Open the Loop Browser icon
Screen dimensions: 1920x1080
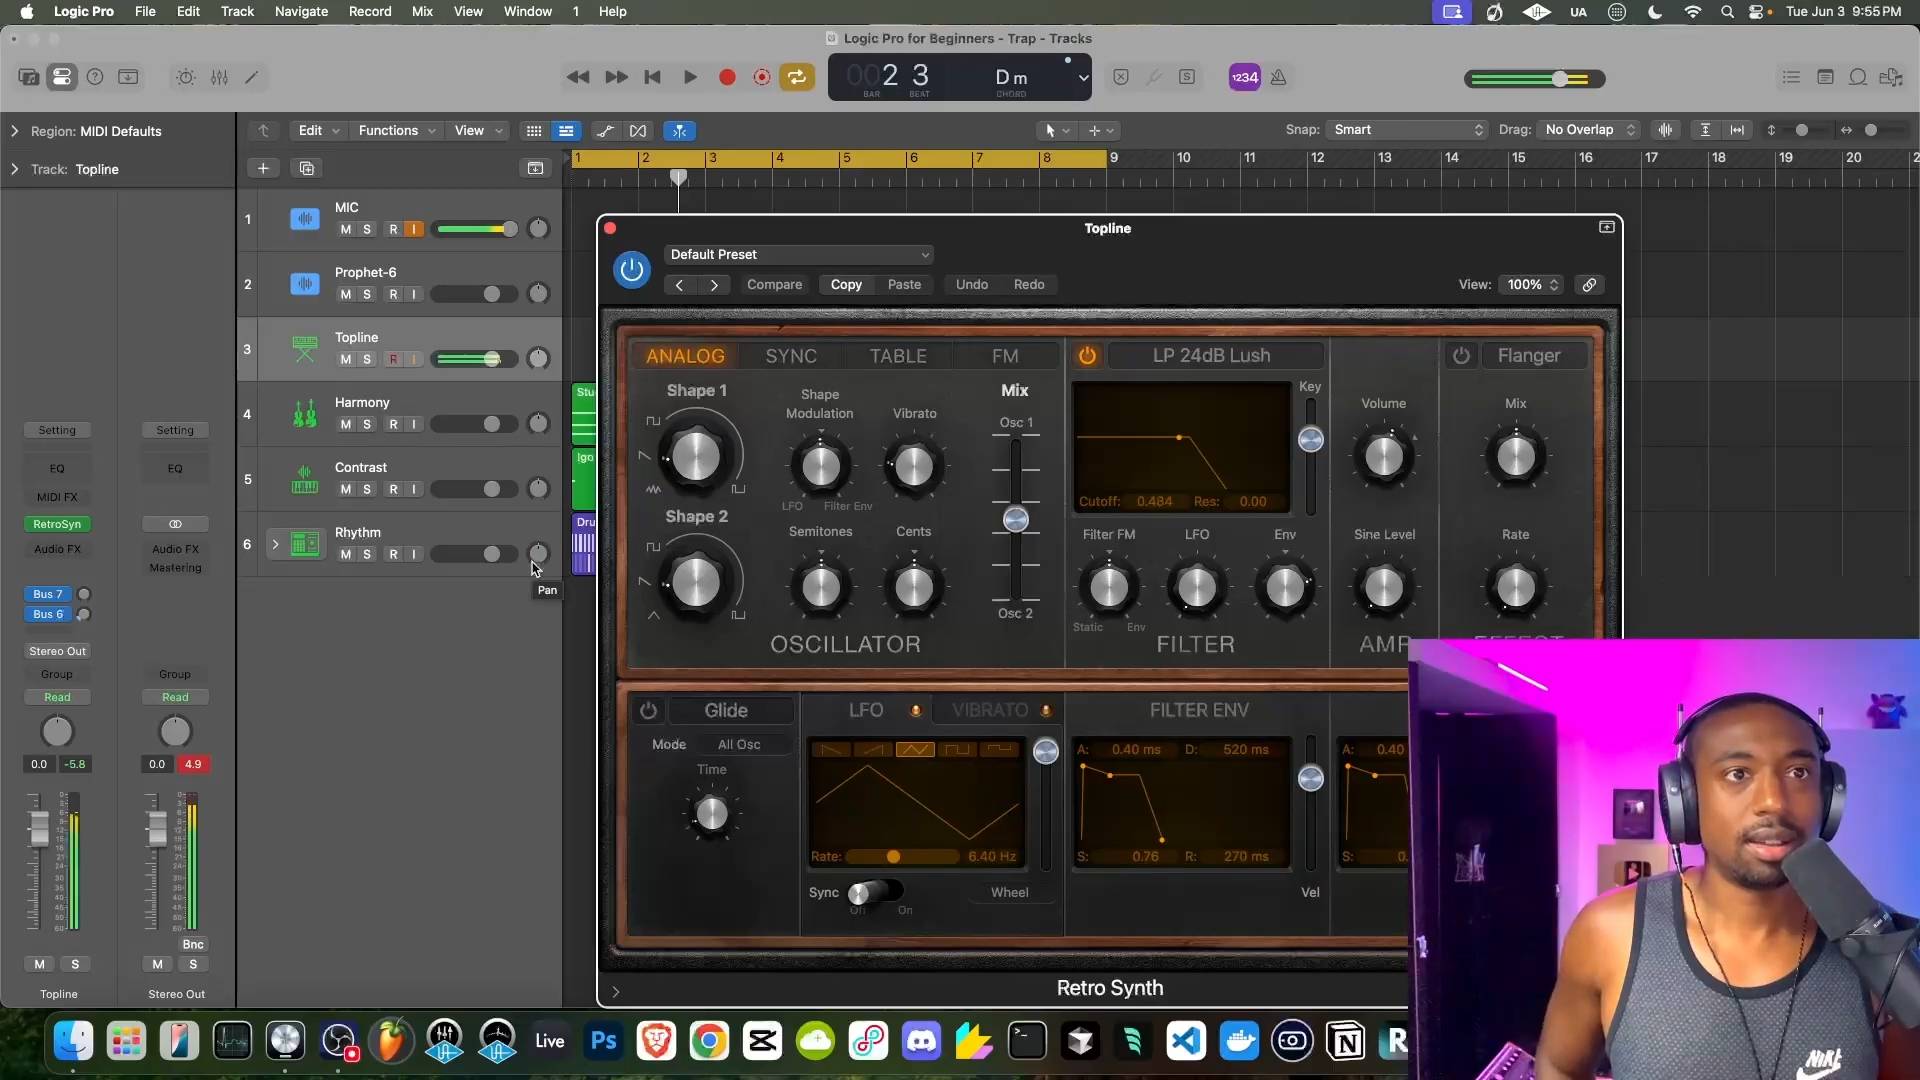[x=1858, y=77]
